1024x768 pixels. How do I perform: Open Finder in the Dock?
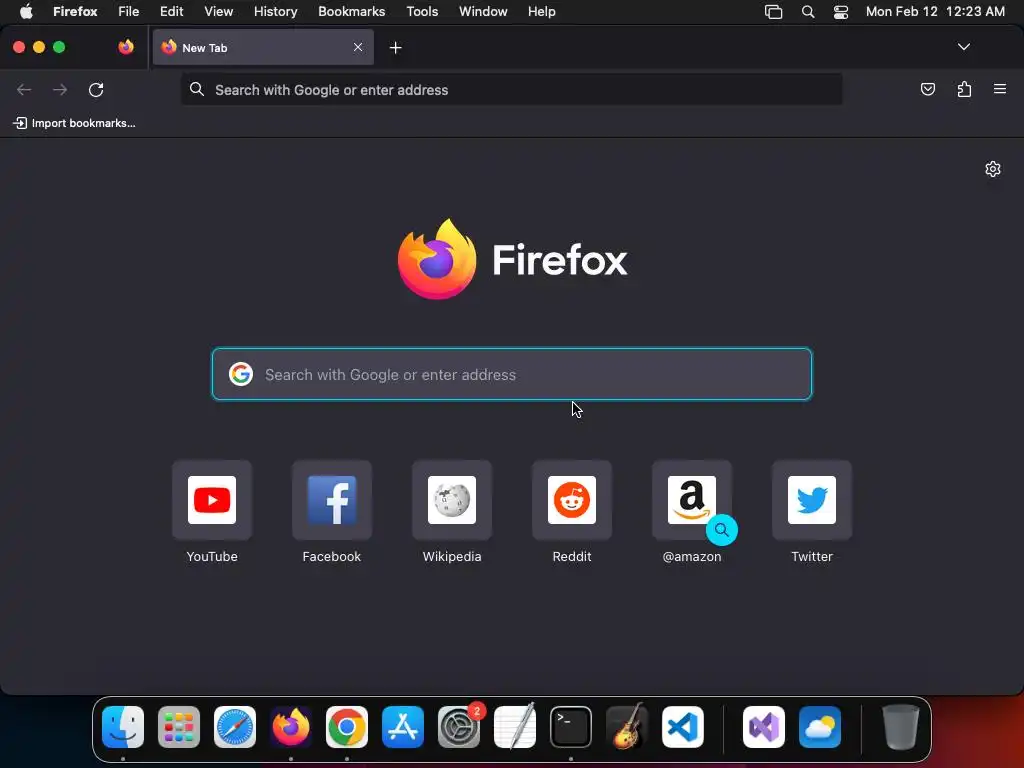(123, 727)
